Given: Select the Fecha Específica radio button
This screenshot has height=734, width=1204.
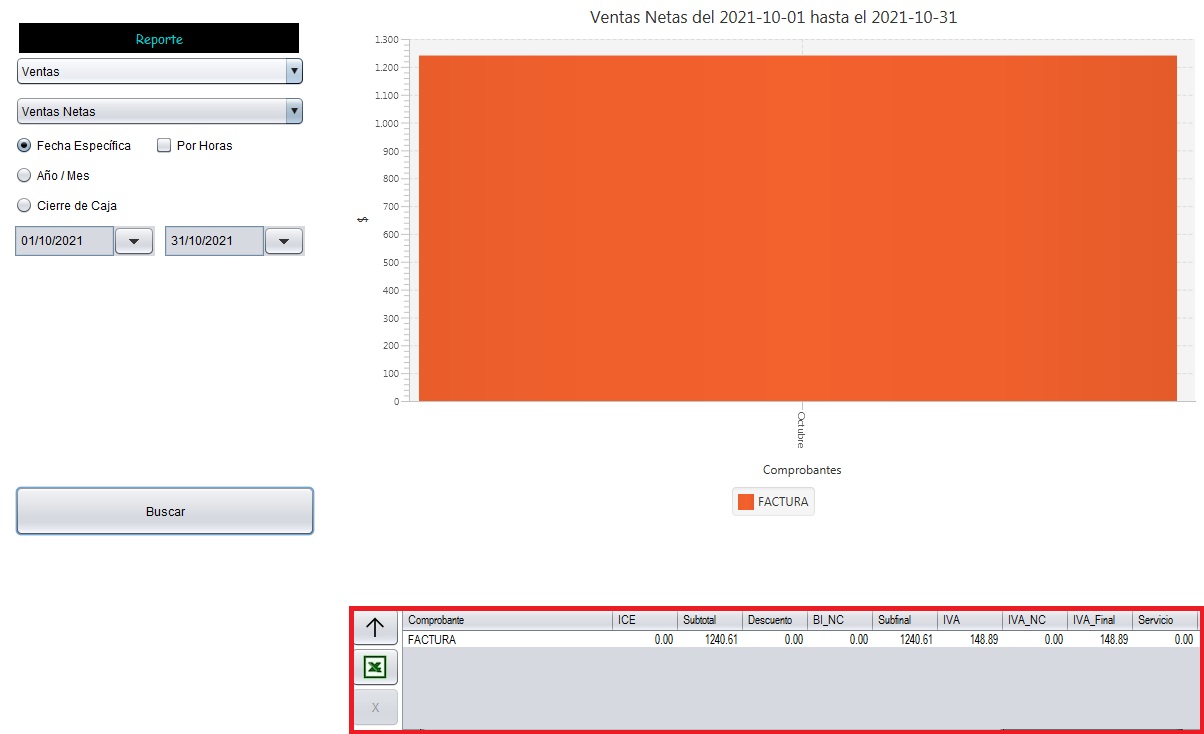Looking at the screenshot, I should click(25, 146).
